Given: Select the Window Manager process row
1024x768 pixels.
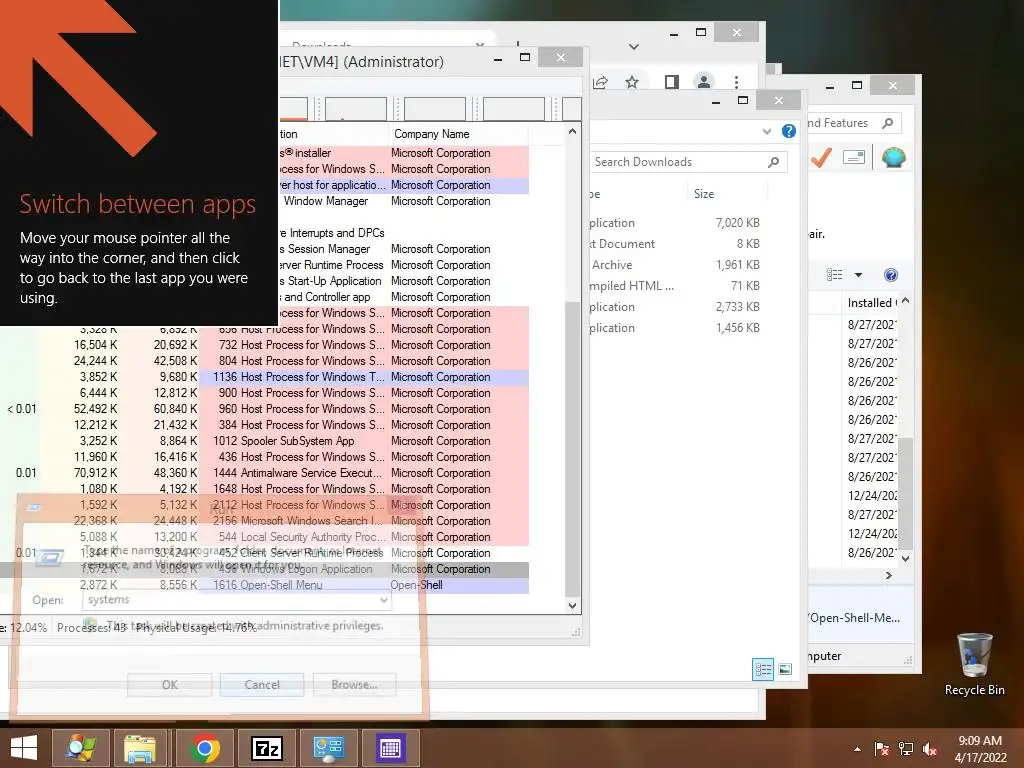Looking at the screenshot, I should pyautogui.click(x=404, y=201).
